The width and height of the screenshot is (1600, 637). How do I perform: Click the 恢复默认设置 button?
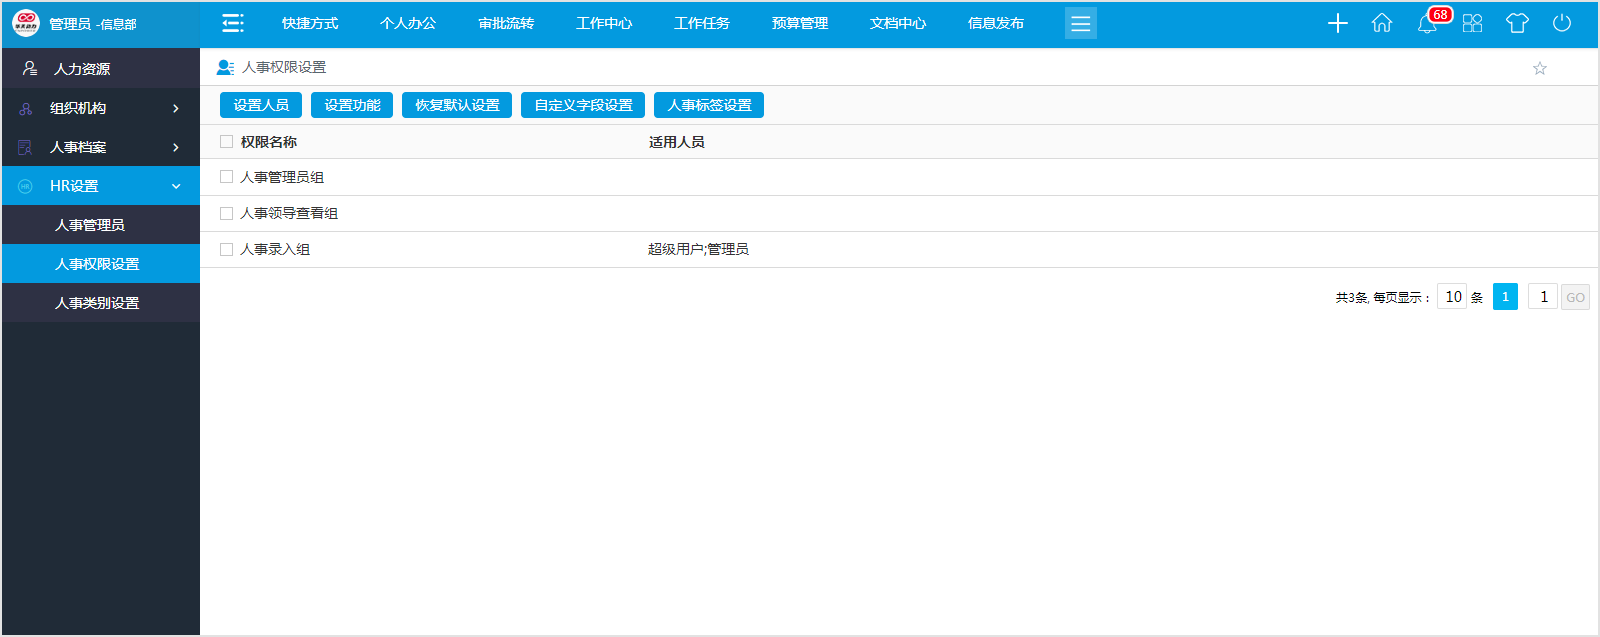(457, 105)
